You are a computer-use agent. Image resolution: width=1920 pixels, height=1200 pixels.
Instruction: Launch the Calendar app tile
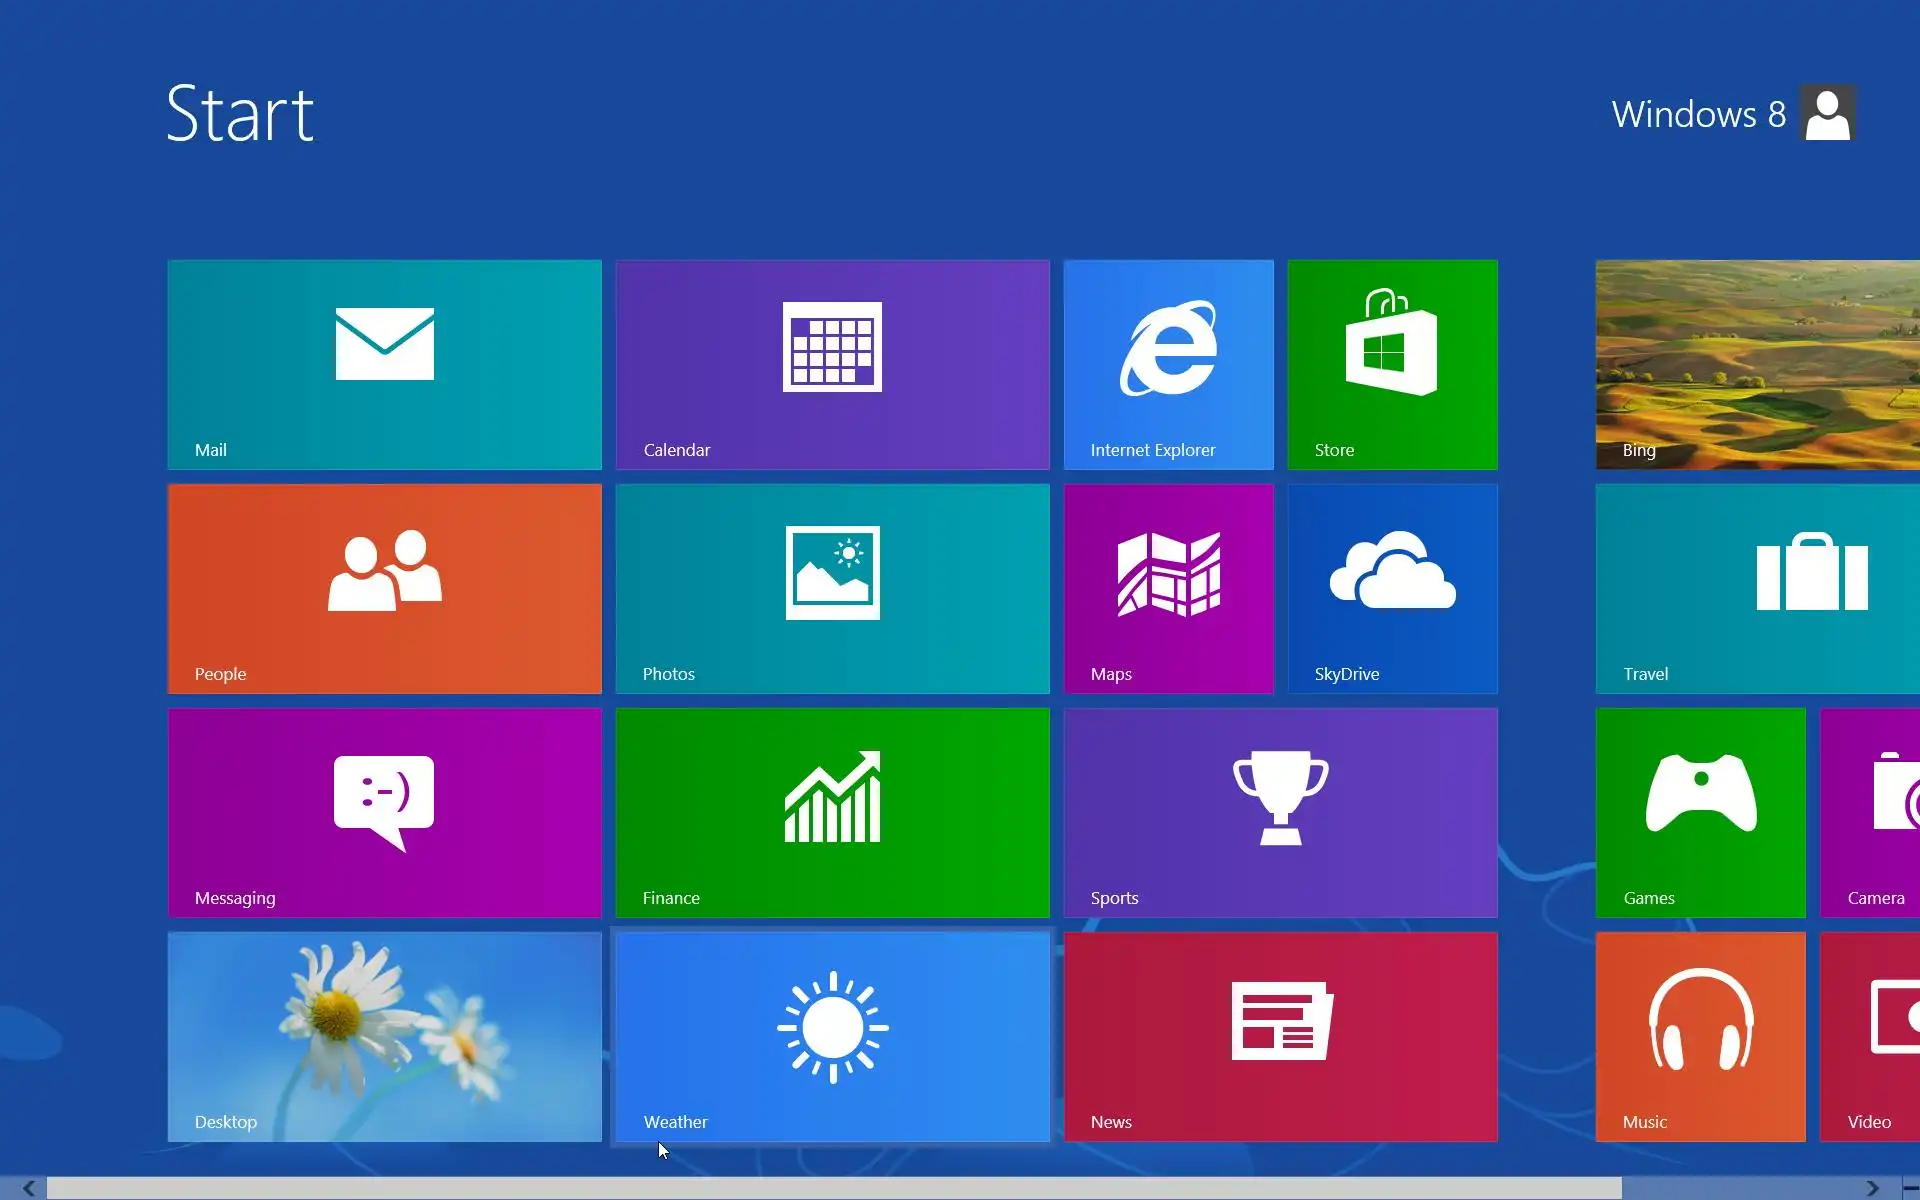(832, 364)
